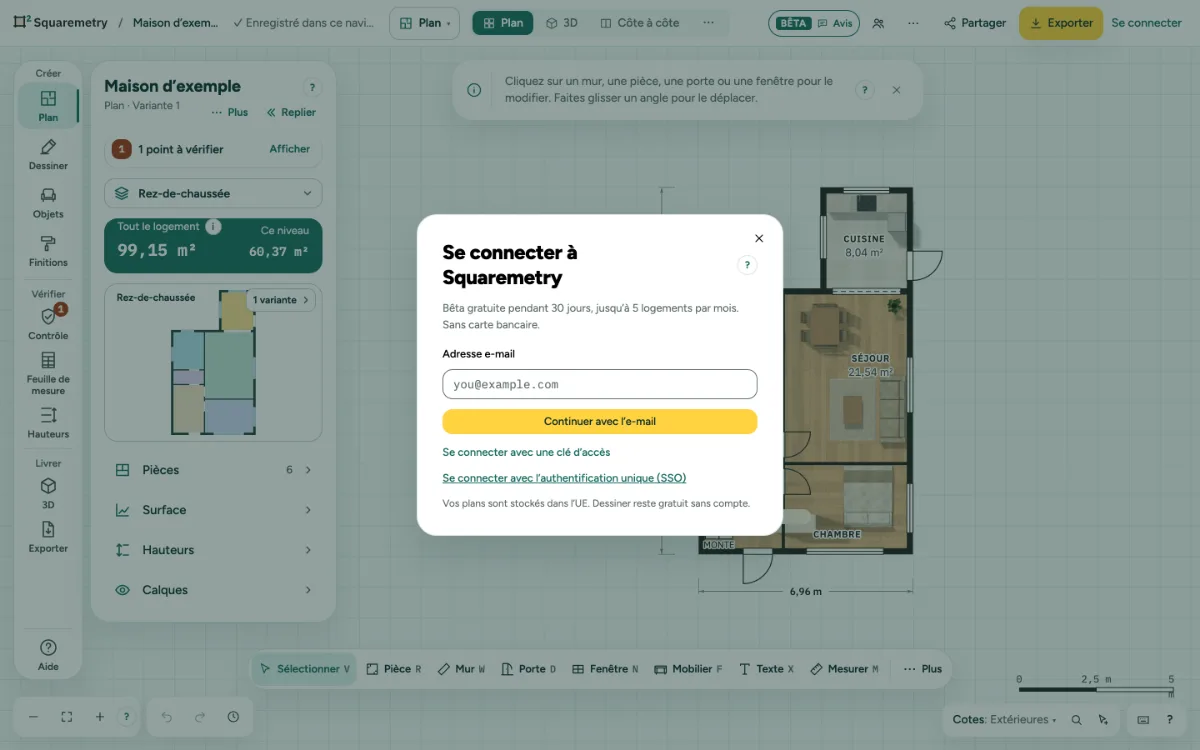Select the Porte door tool
The image size is (1200, 750).
(530, 669)
